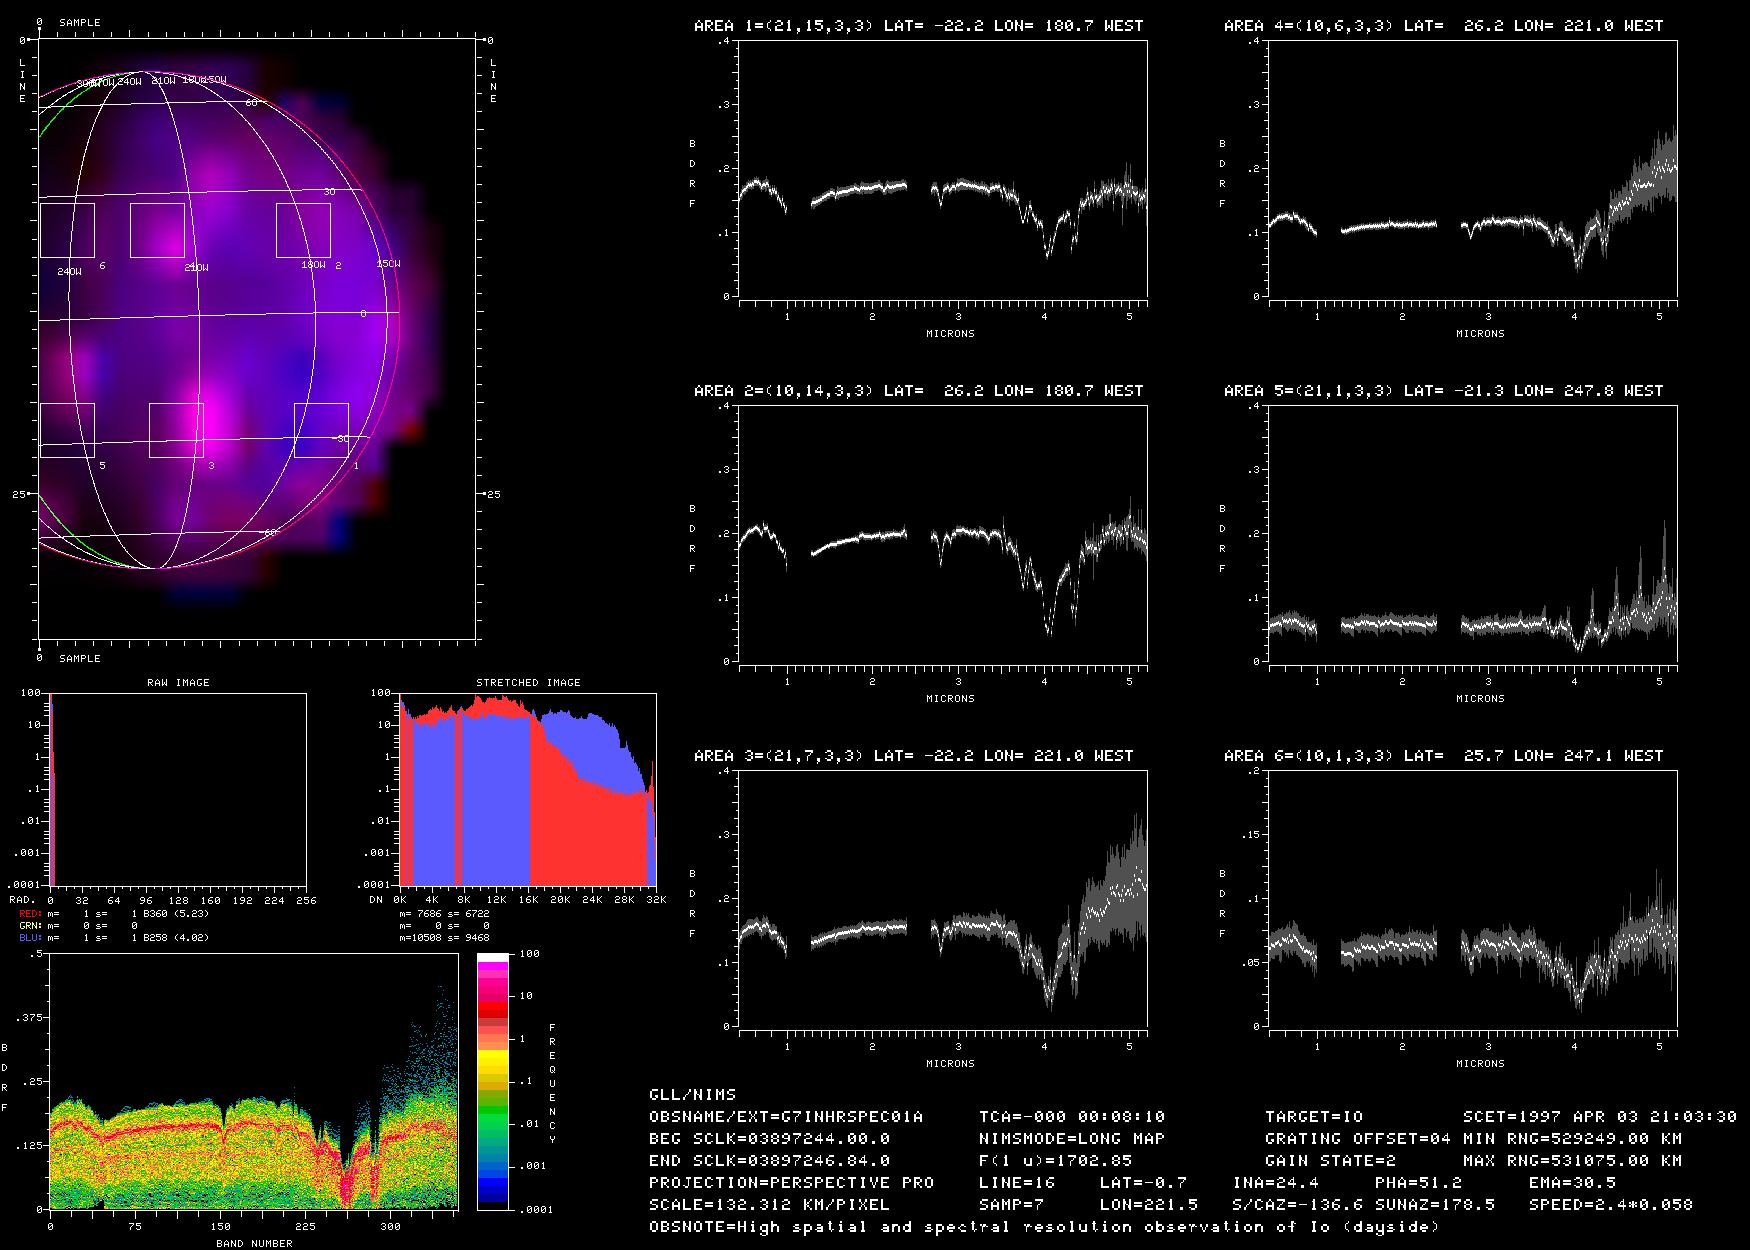Click the Area 5 box on the Io map
The width and height of the screenshot is (1750, 1250).
click(x=67, y=430)
